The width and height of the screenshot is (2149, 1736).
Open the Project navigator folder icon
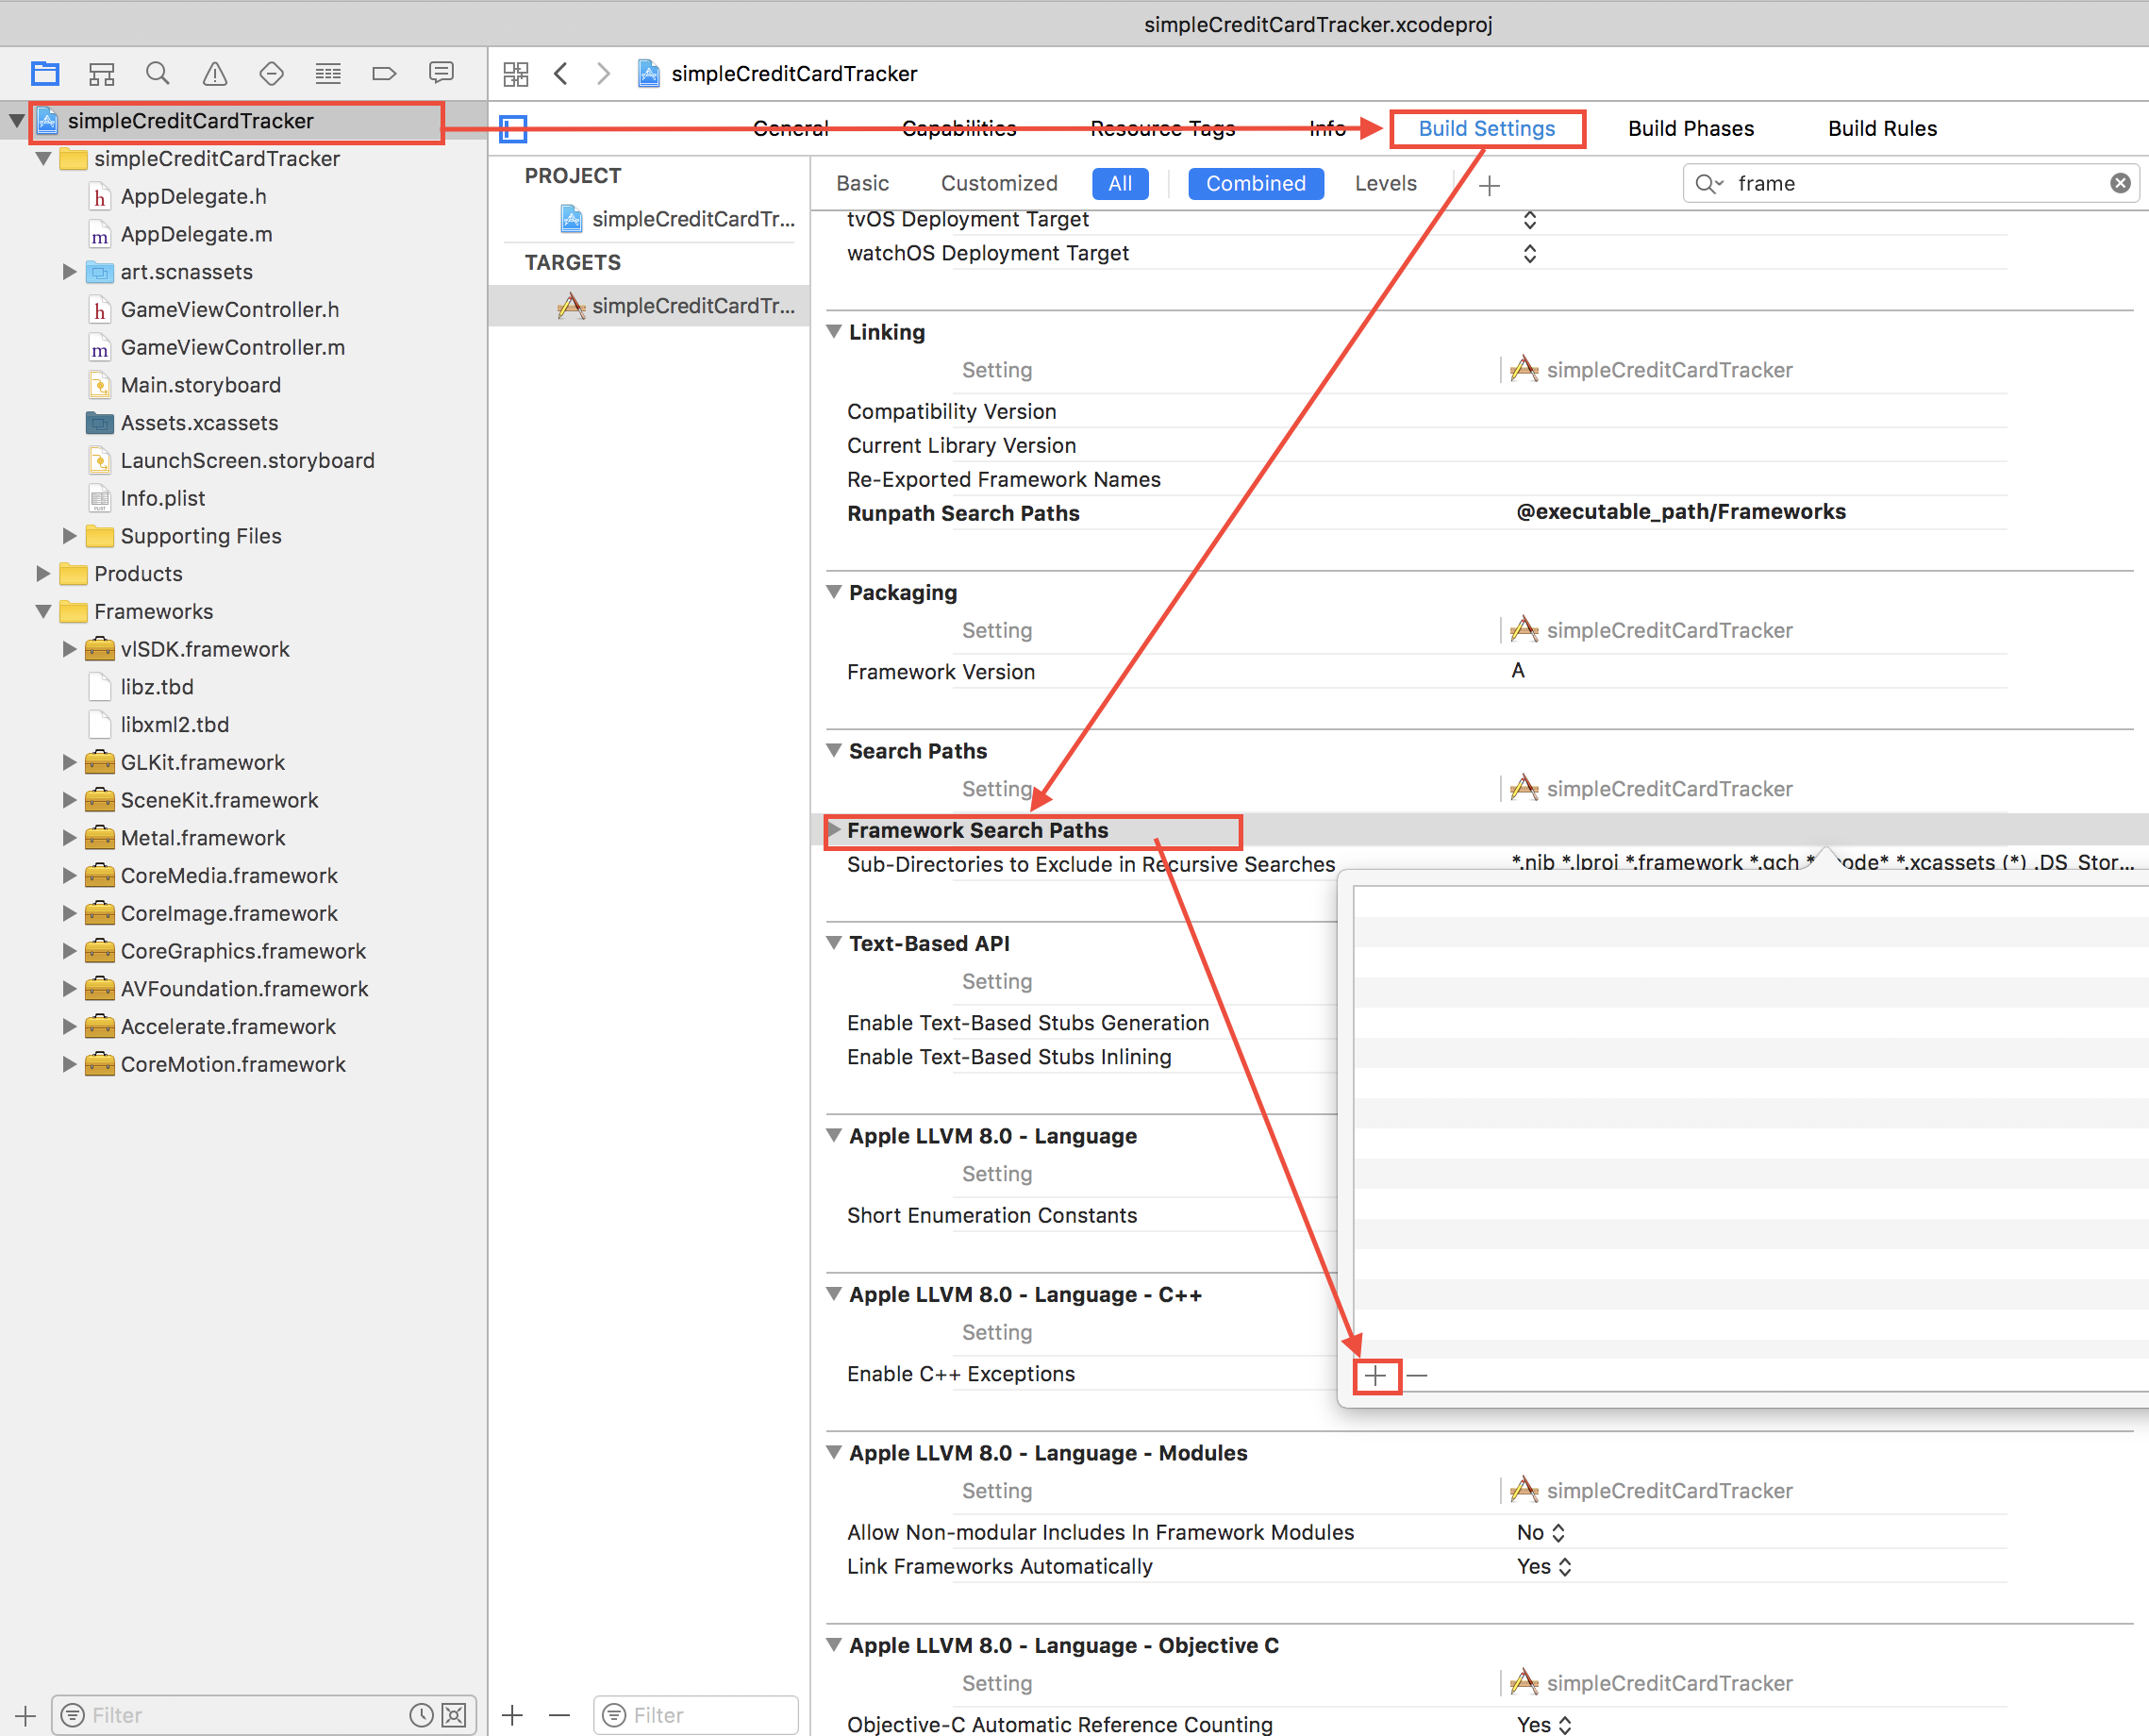click(45, 73)
